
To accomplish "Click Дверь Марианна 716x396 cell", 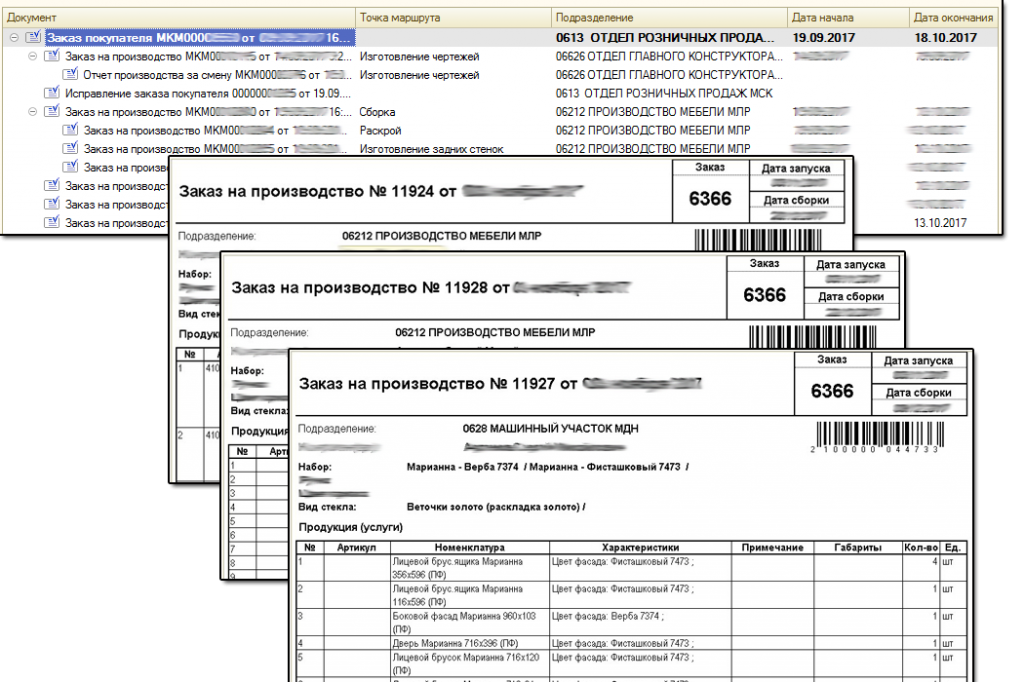I will click(470, 643).
